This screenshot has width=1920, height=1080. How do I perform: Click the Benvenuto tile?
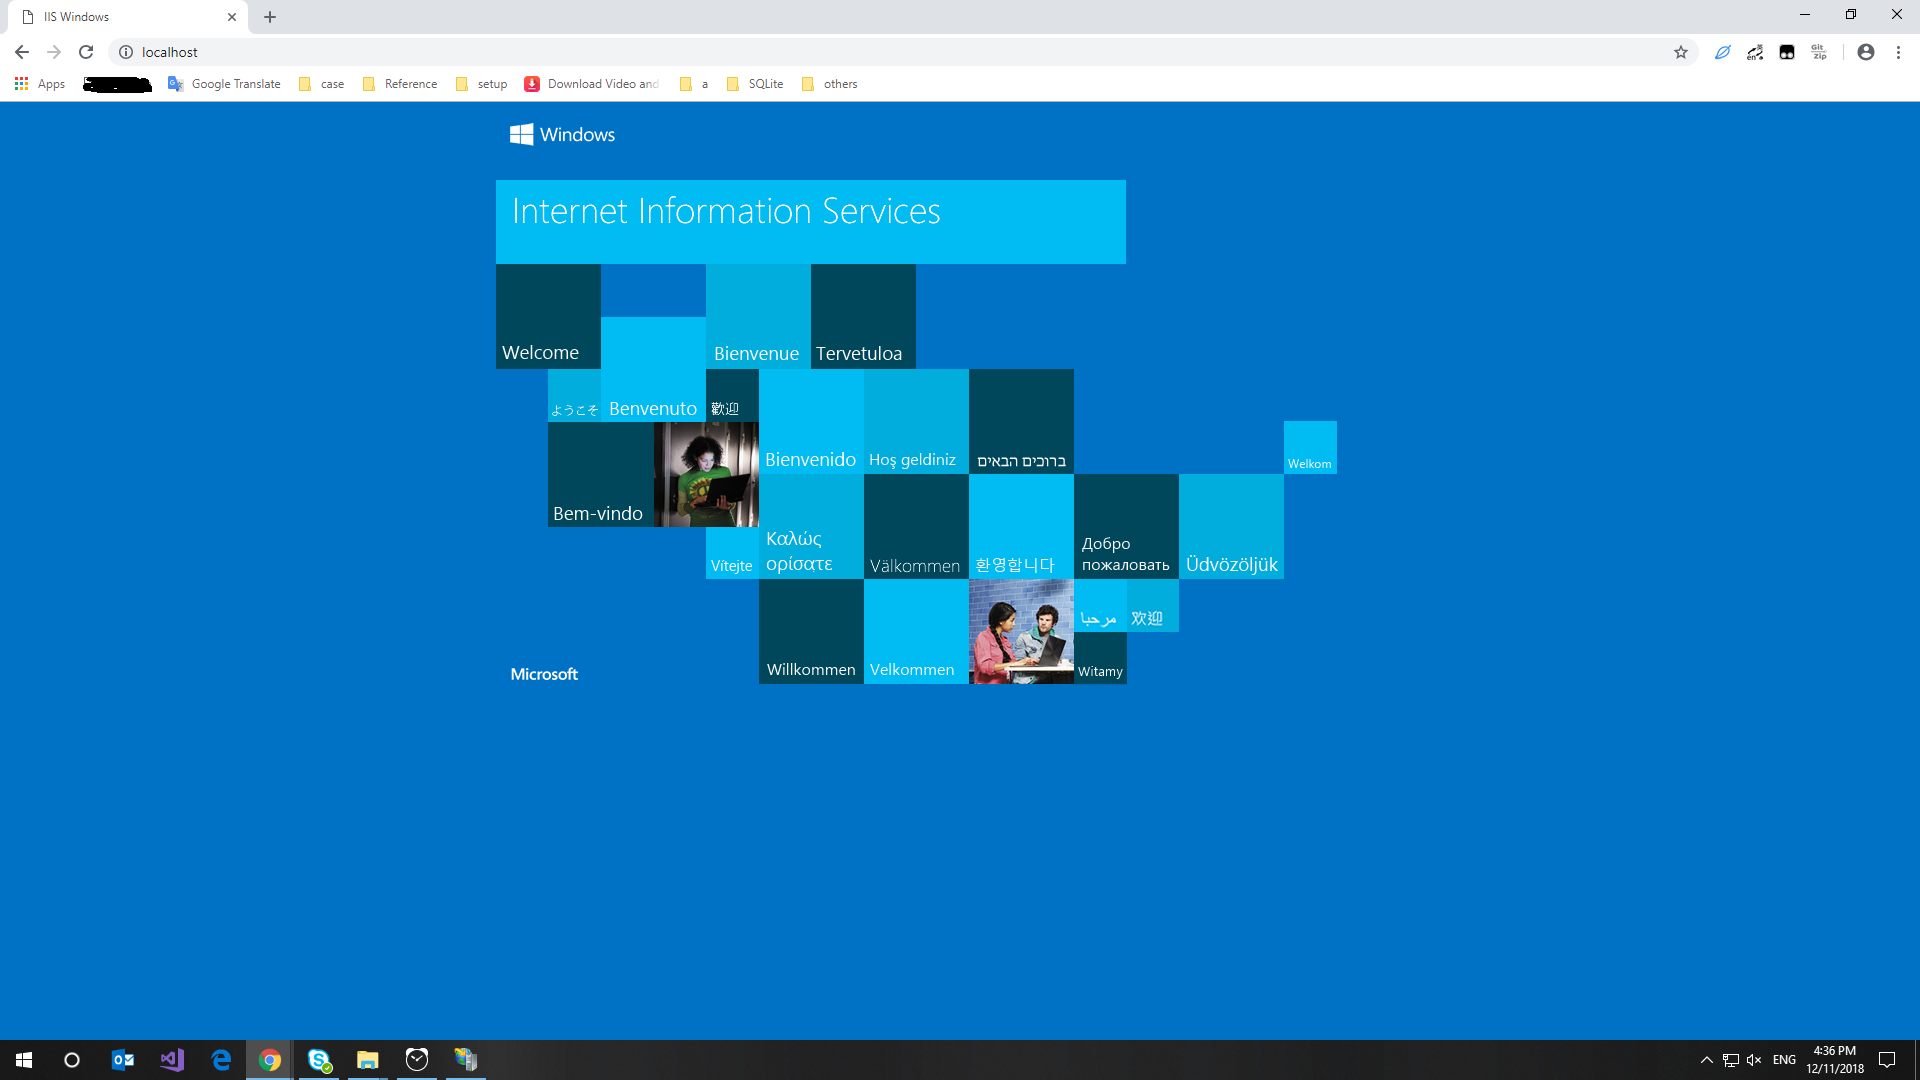pos(653,369)
